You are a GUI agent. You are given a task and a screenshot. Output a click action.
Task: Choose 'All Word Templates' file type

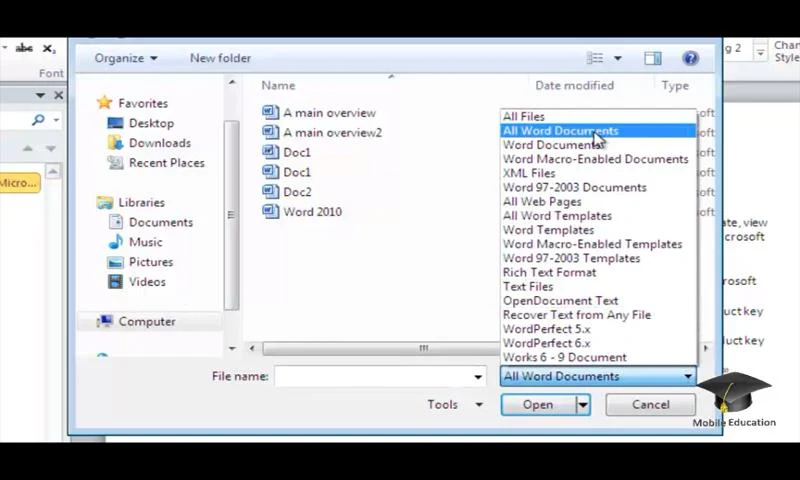(x=598, y=216)
